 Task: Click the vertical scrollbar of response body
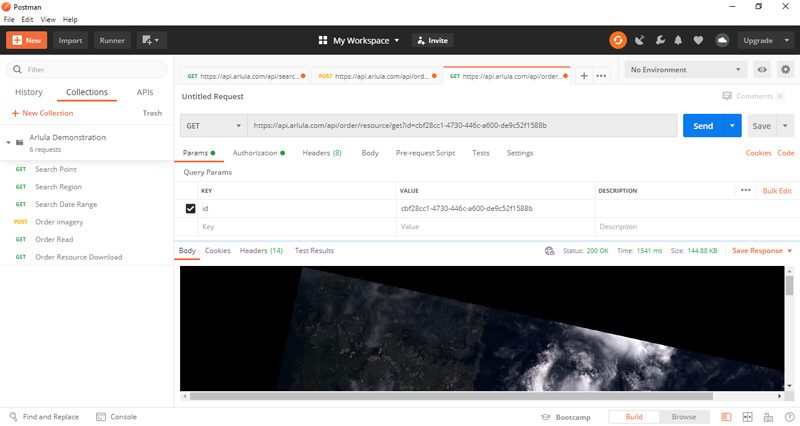pyautogui.click(x=789, y=286)
